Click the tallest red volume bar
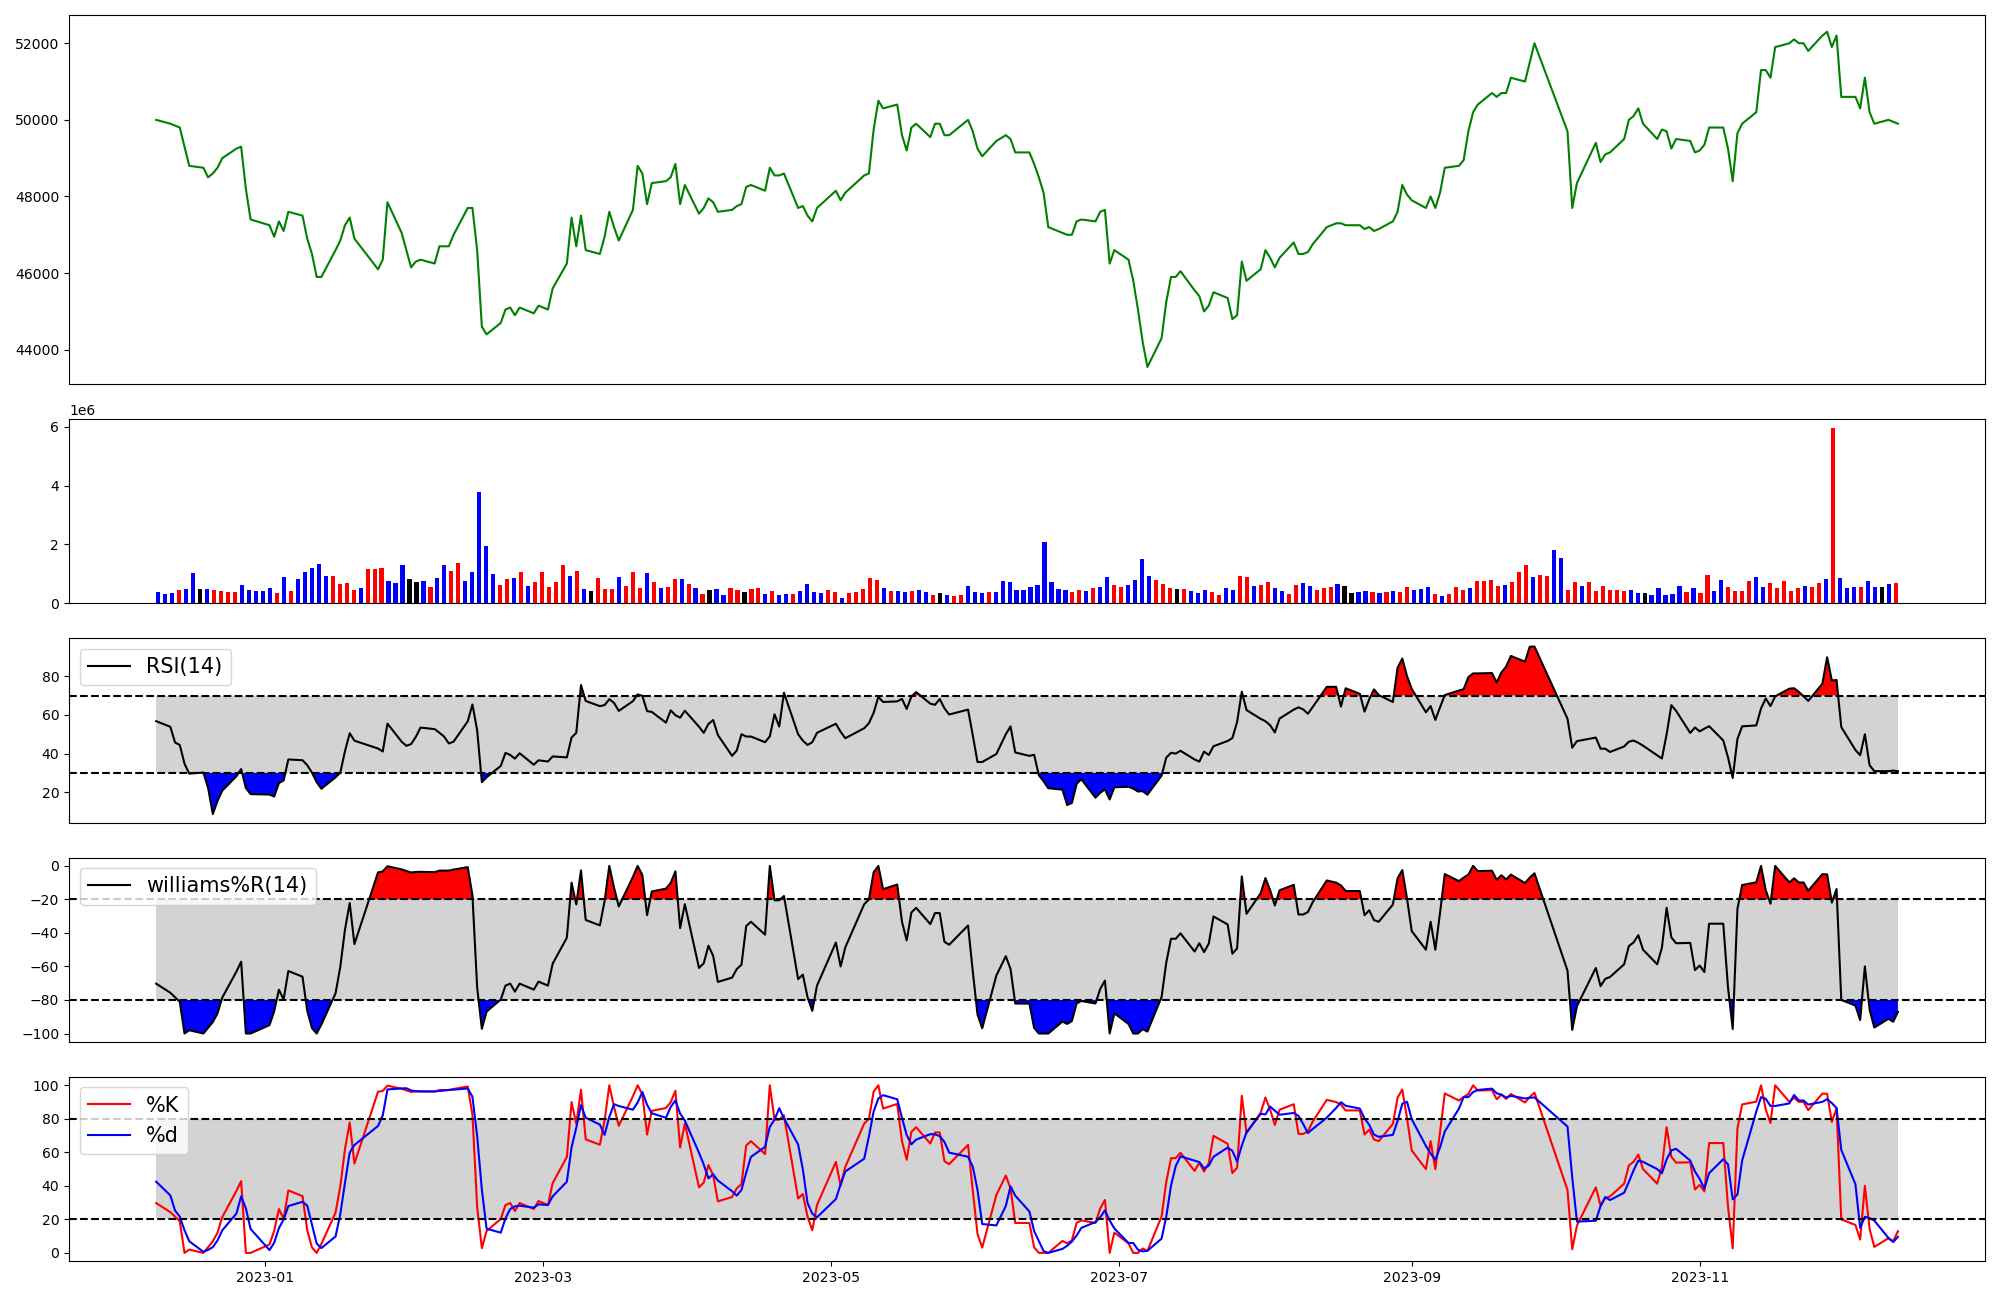Image resolution: width=2000 pixels, height=1300 pixels. coord(1833,515)
